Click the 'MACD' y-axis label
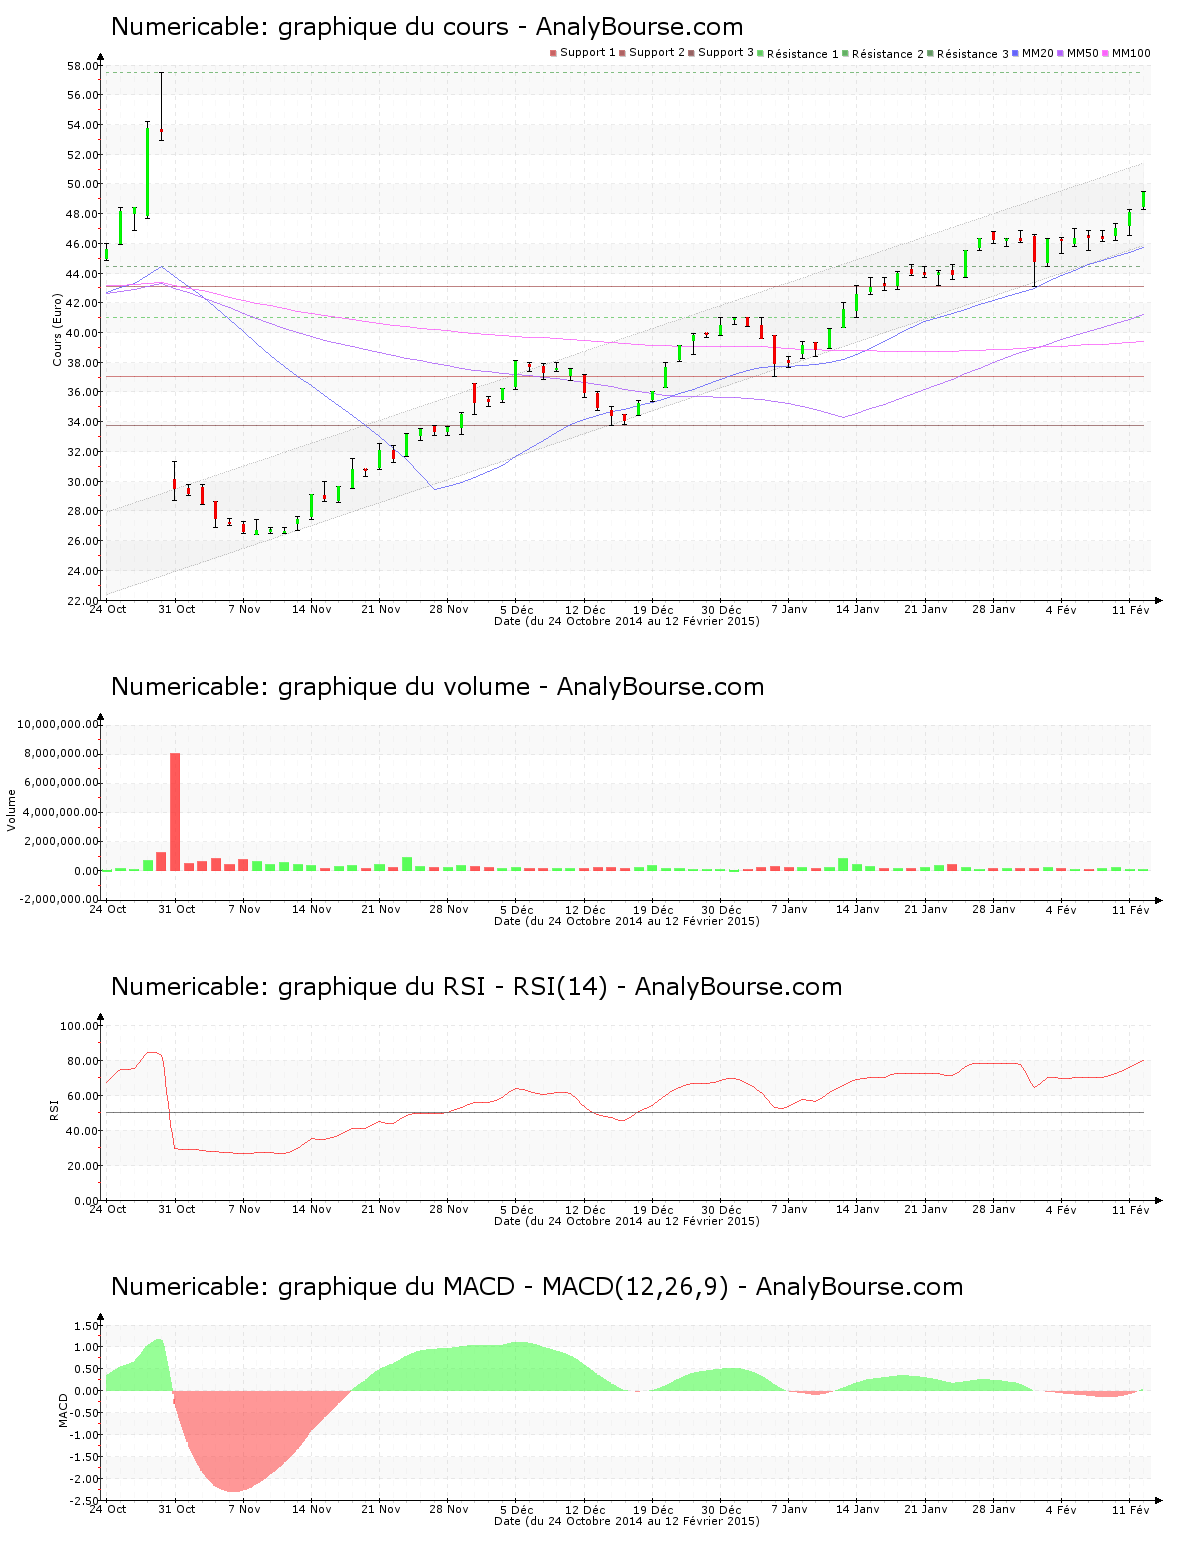 pos(63,1409)
